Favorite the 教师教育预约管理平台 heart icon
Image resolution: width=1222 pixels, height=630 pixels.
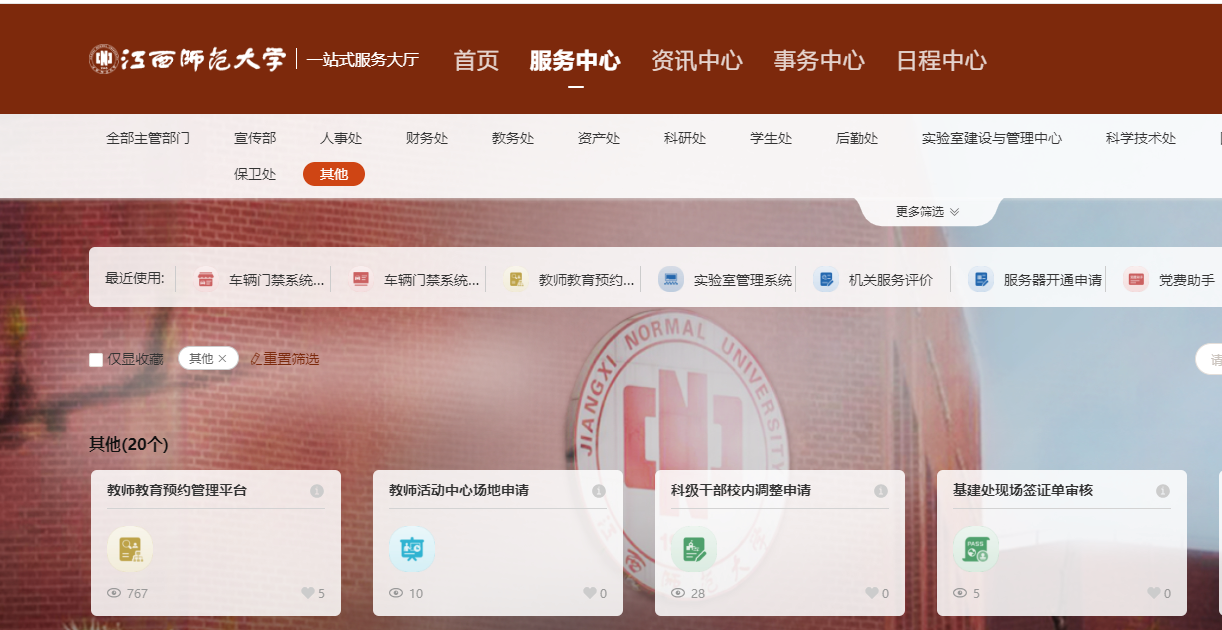[x=308, y=593]
